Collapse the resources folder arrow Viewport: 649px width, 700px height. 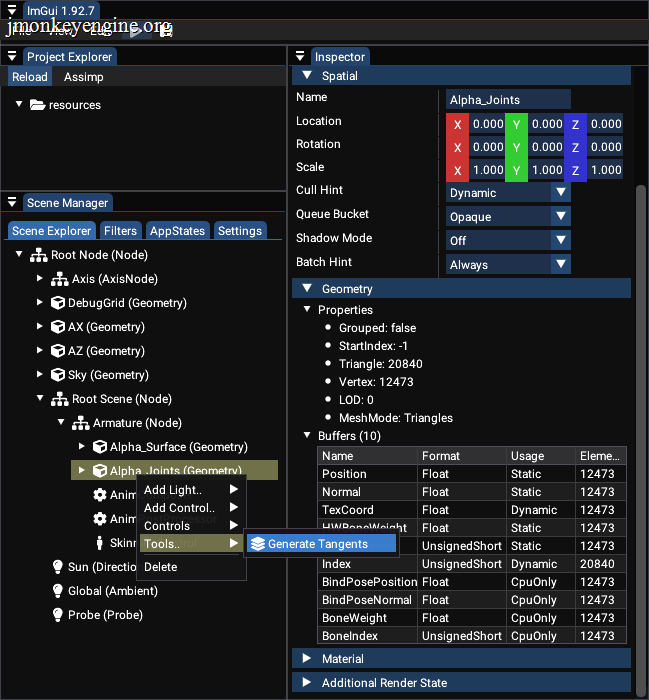(19, 104)
